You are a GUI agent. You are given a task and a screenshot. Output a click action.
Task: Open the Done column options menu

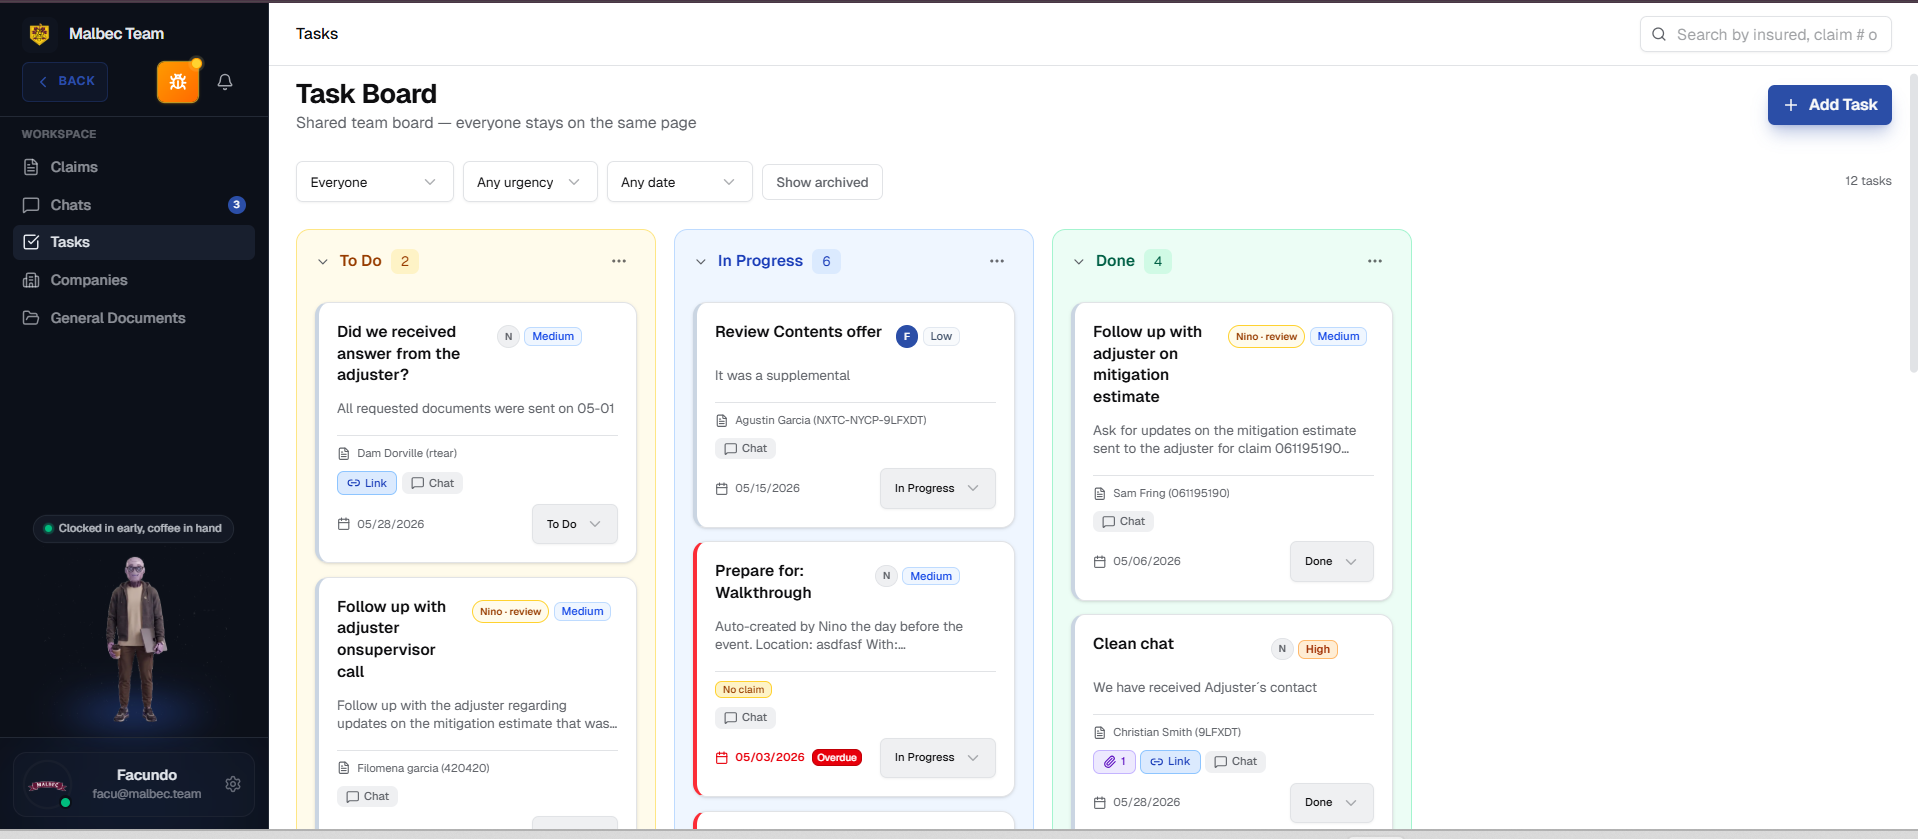1375,261
